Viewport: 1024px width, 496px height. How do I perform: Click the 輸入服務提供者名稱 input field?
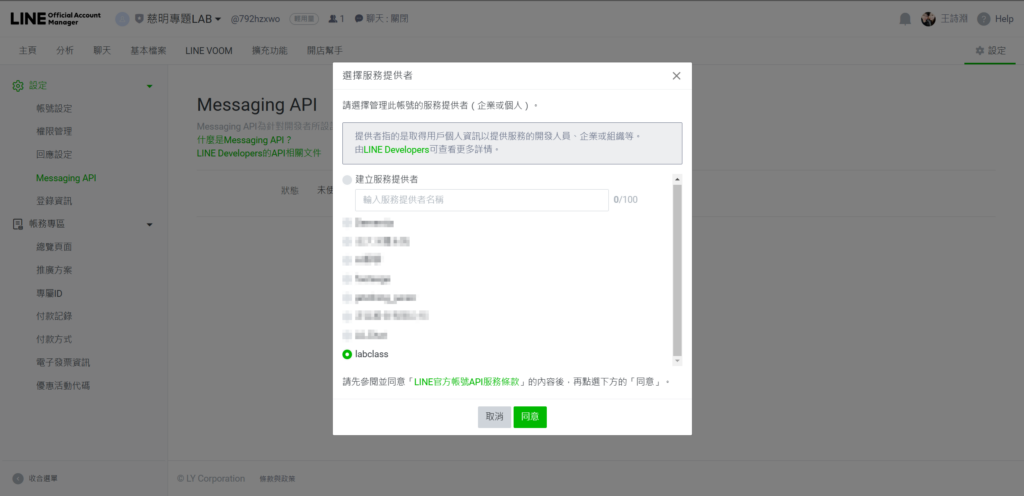coord(482,200)
